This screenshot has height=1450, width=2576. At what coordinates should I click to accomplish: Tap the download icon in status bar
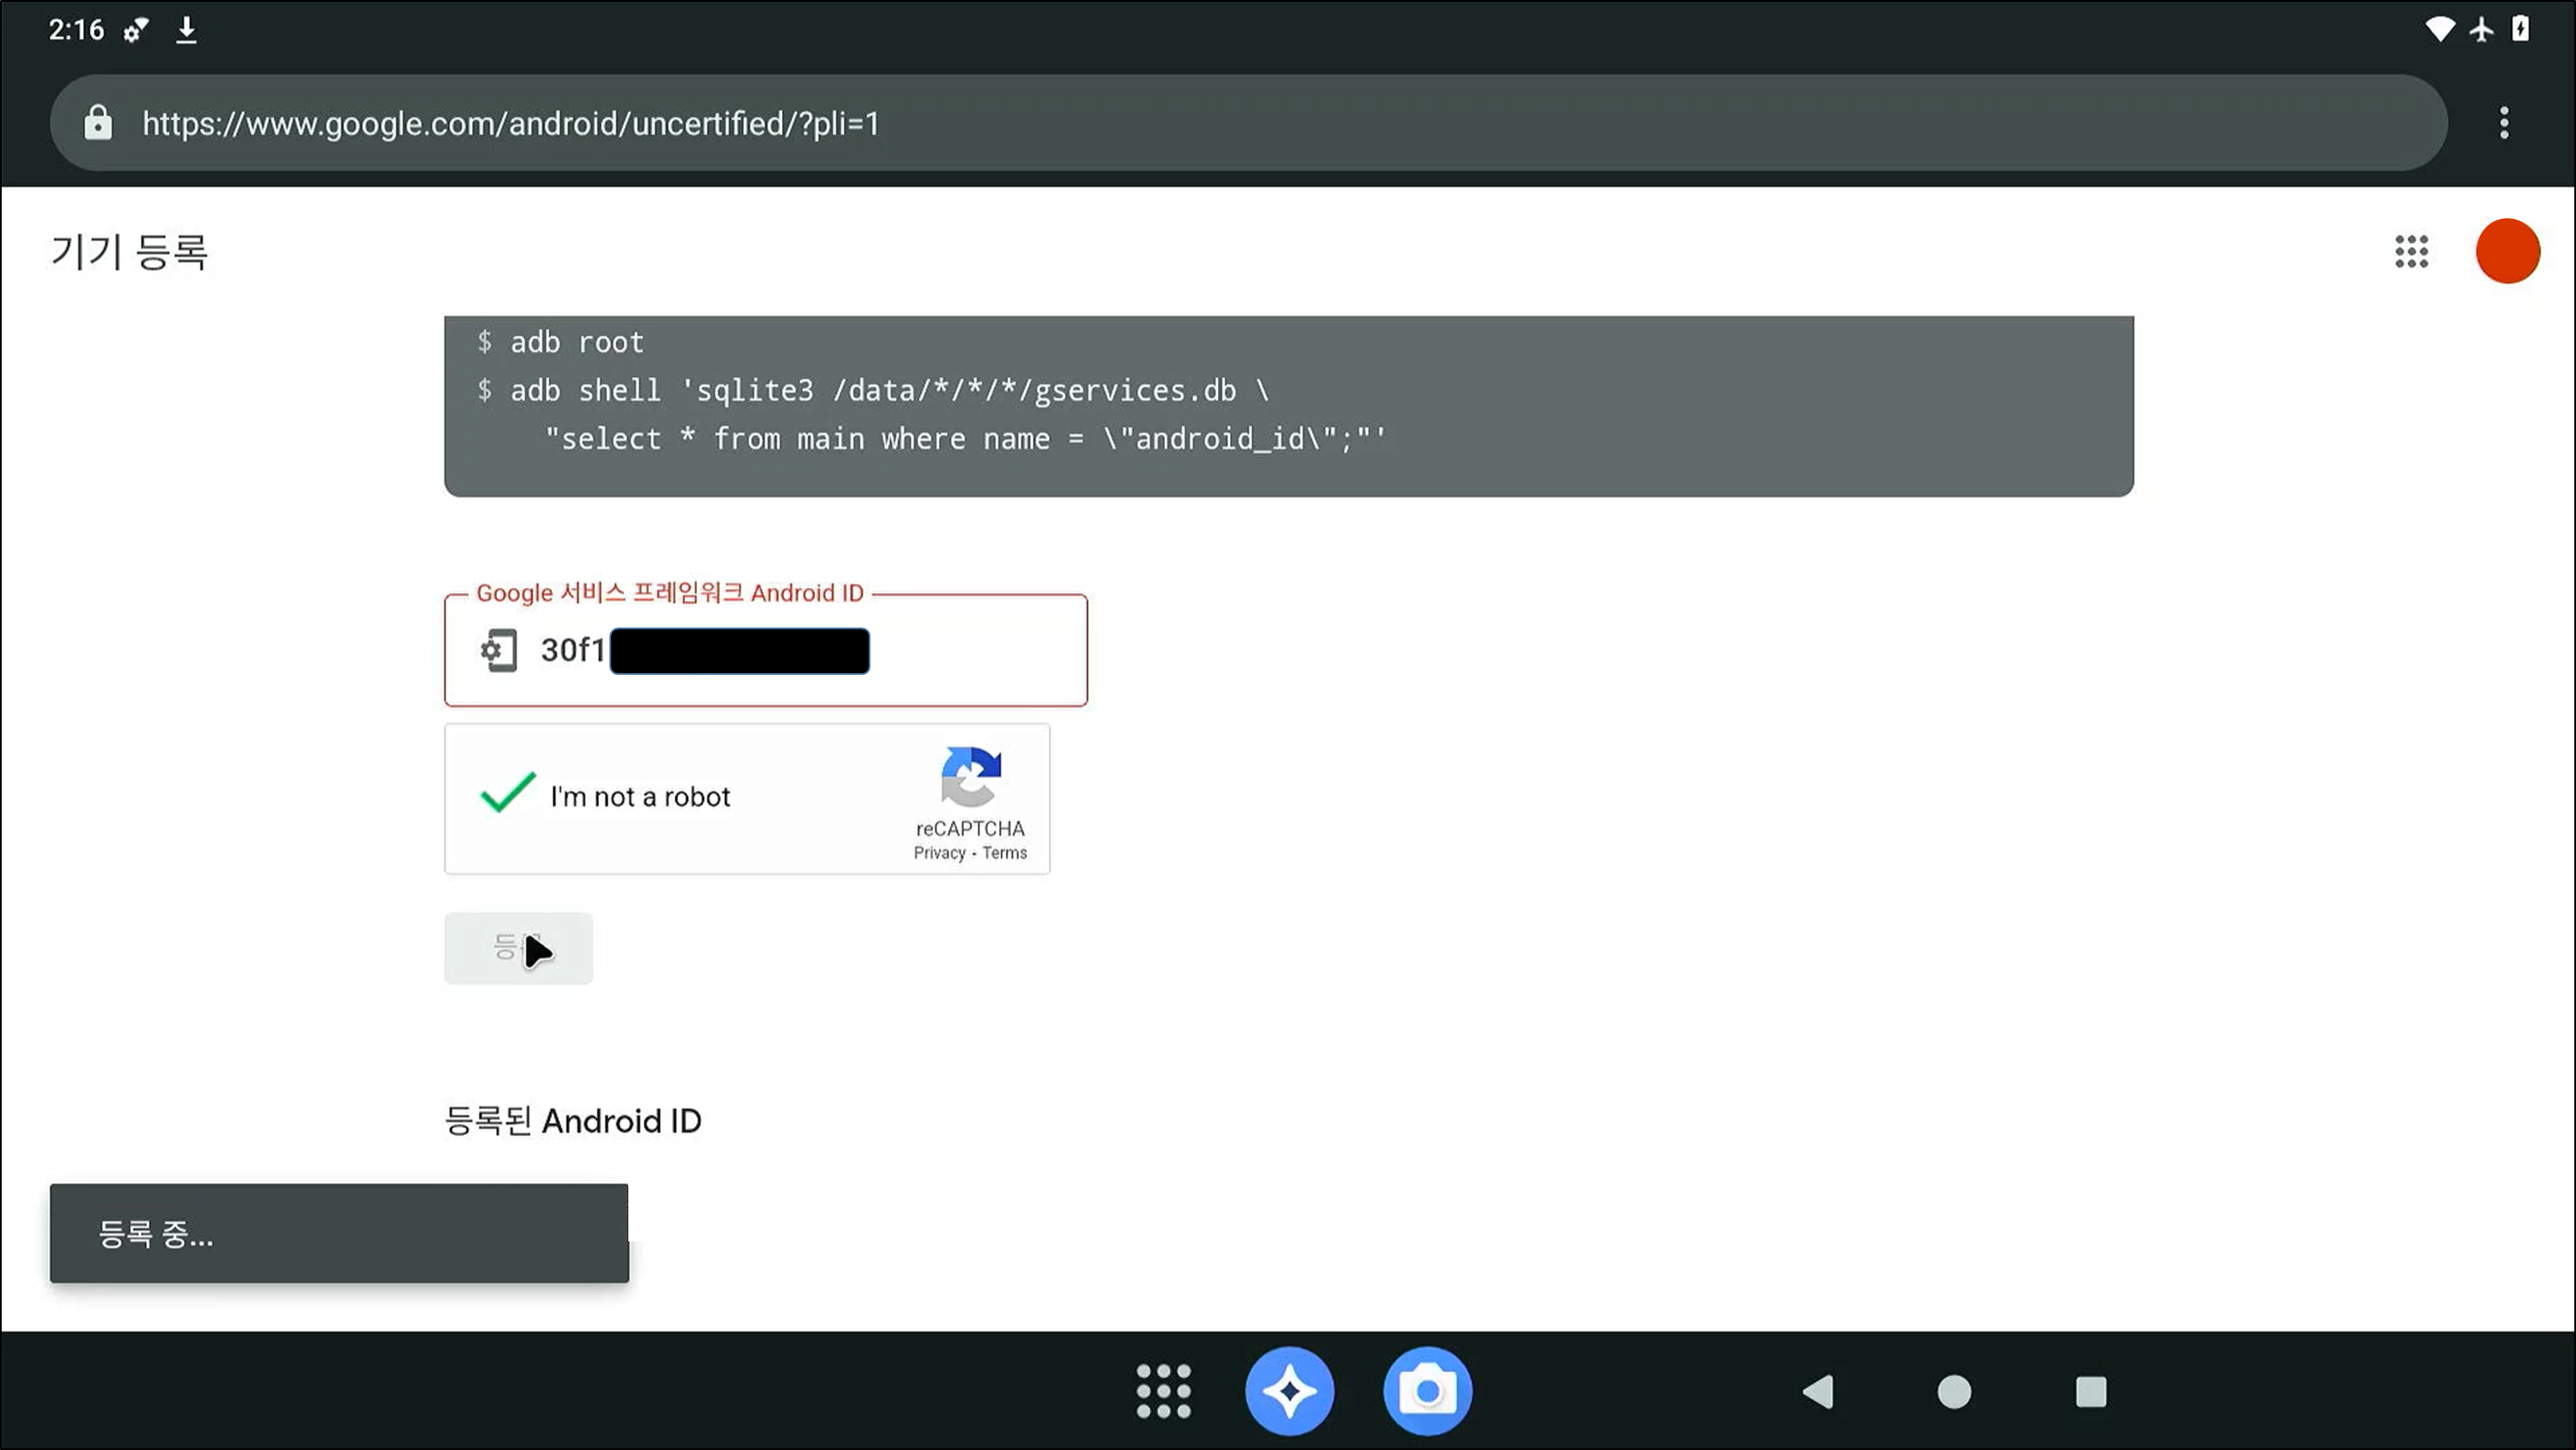pos(186,30)
